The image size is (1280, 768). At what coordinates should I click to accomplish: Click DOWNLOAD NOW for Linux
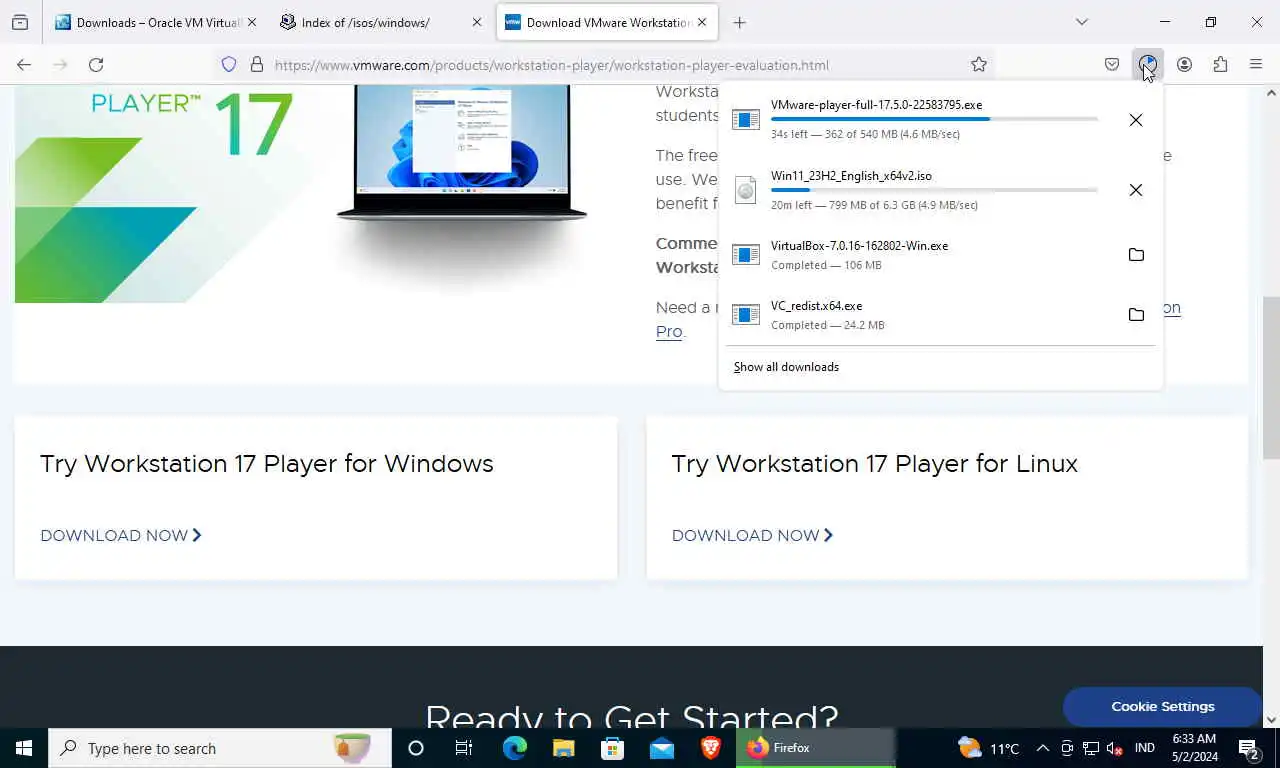click(x=752, y=535)
